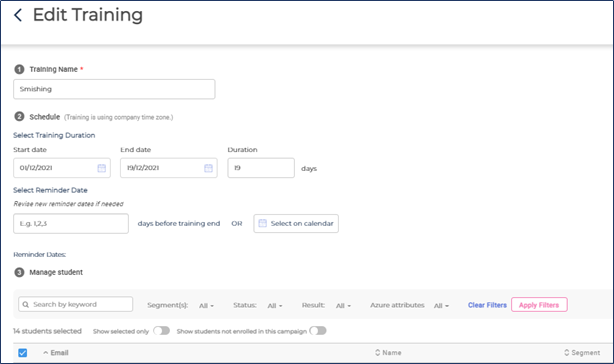Click the Select Reminder Date heading
This screenshot has width=614, height=364.
[50, 190]
